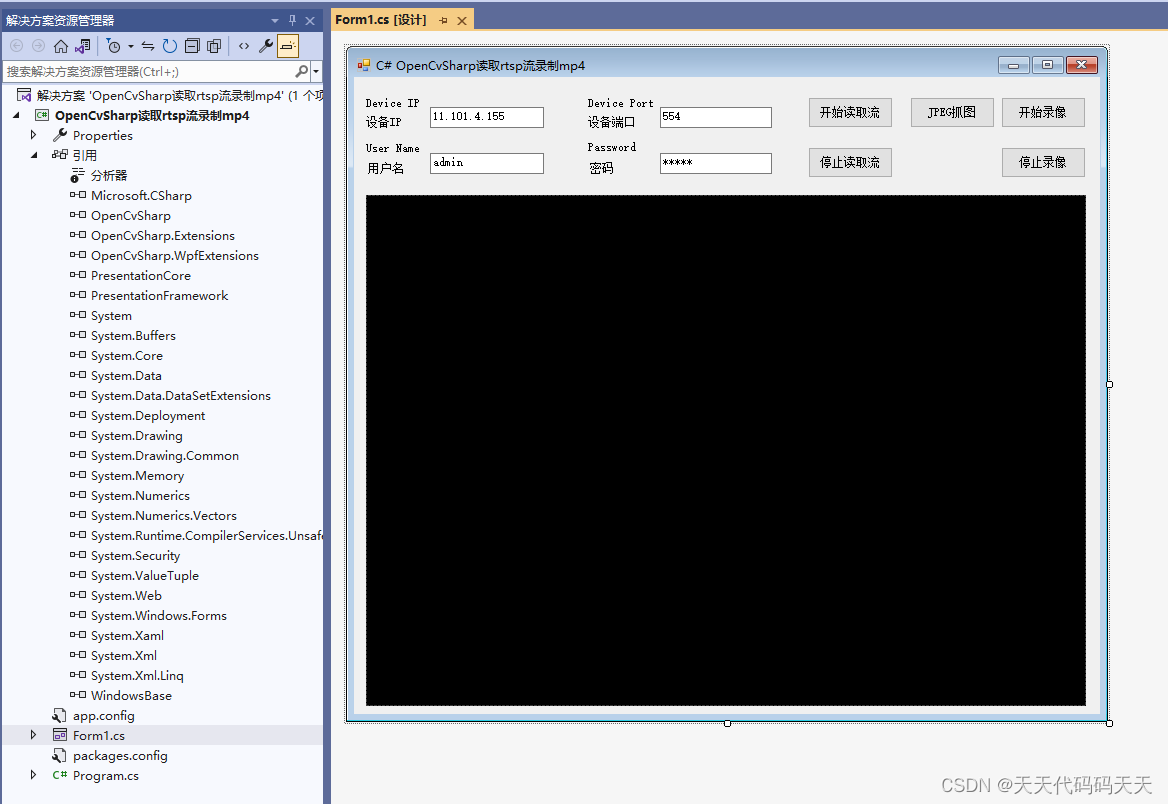The image size is (1168, 804).
Task: Toggle Preview Selected Items highlighted icon
Action: click(288, 46)
